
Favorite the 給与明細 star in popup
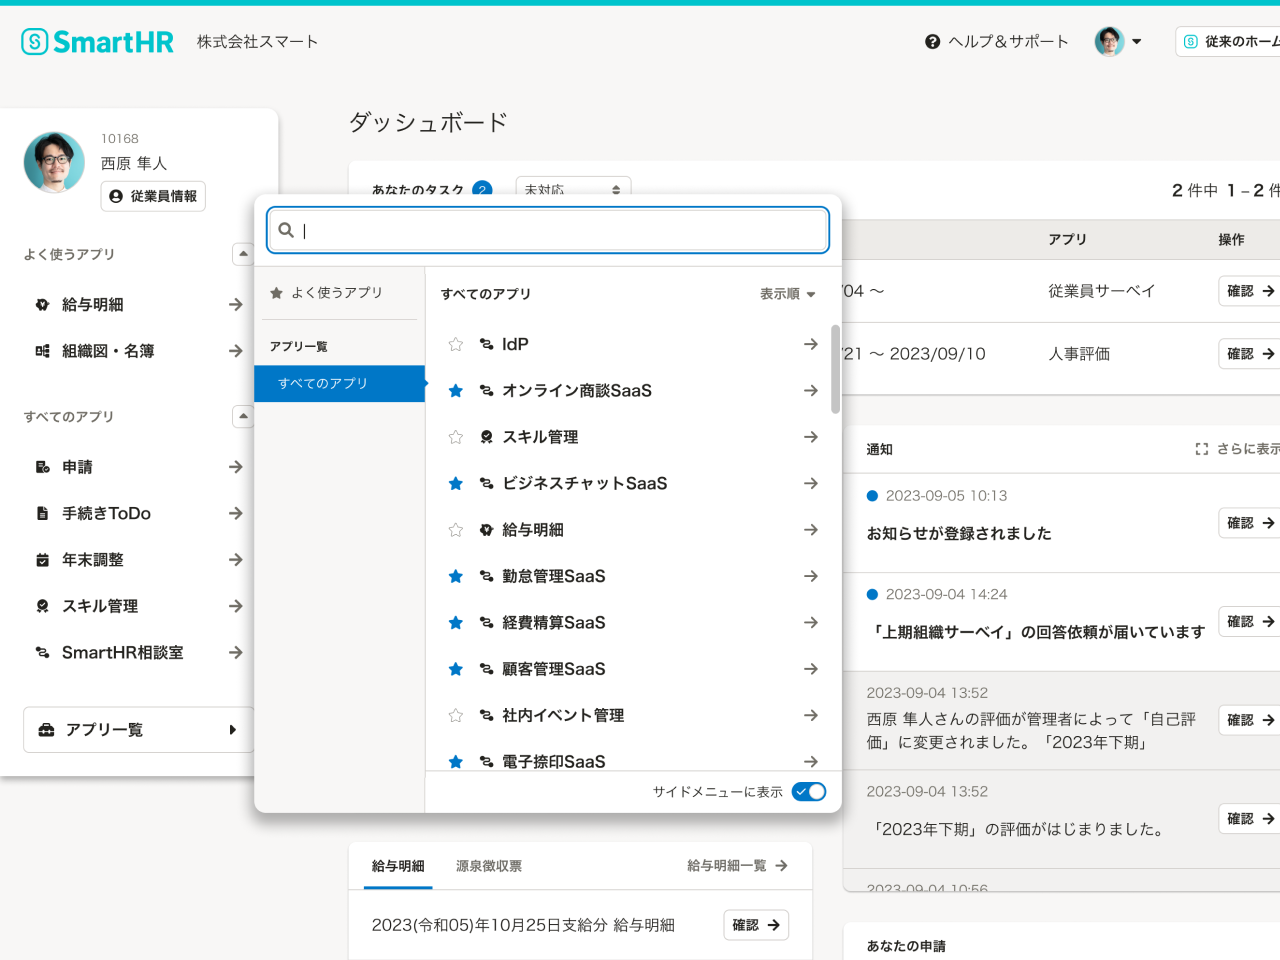[456, 530]
